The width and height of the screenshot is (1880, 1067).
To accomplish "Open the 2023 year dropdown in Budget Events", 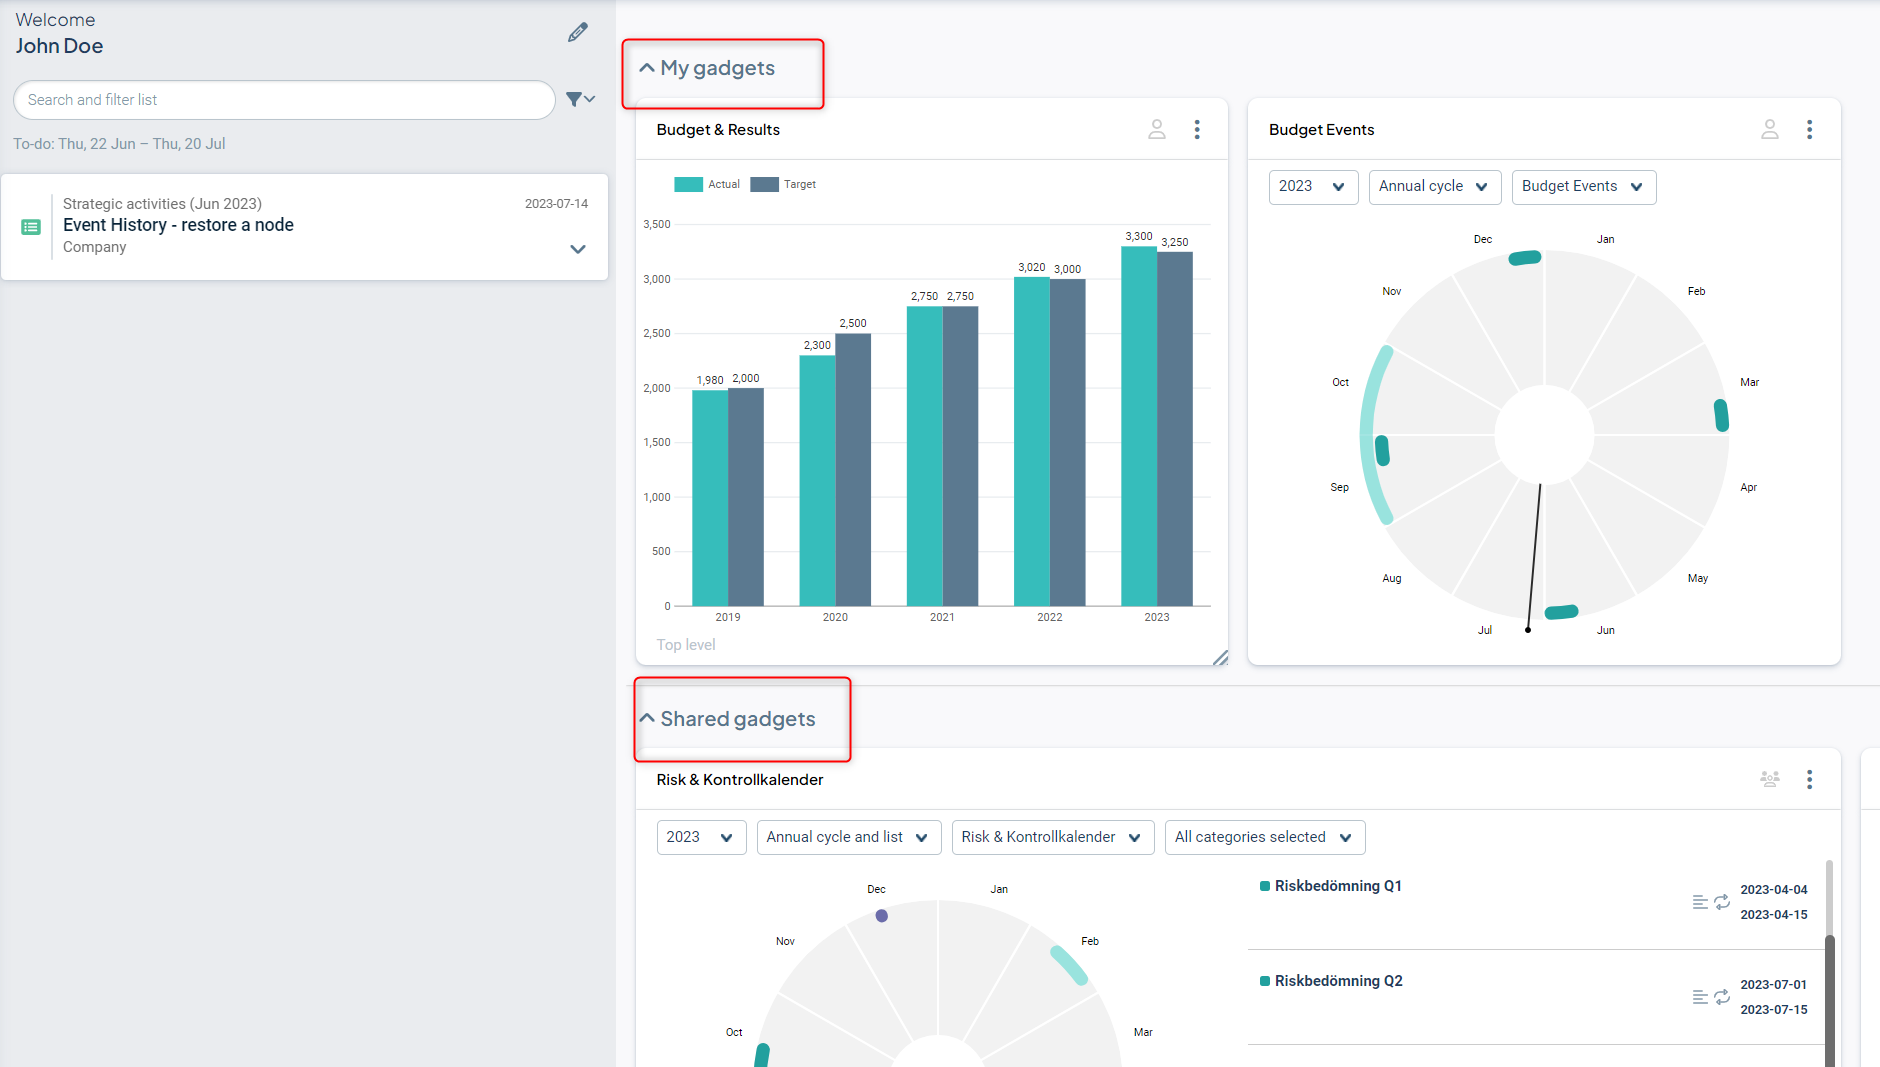I will point(1313,187).
